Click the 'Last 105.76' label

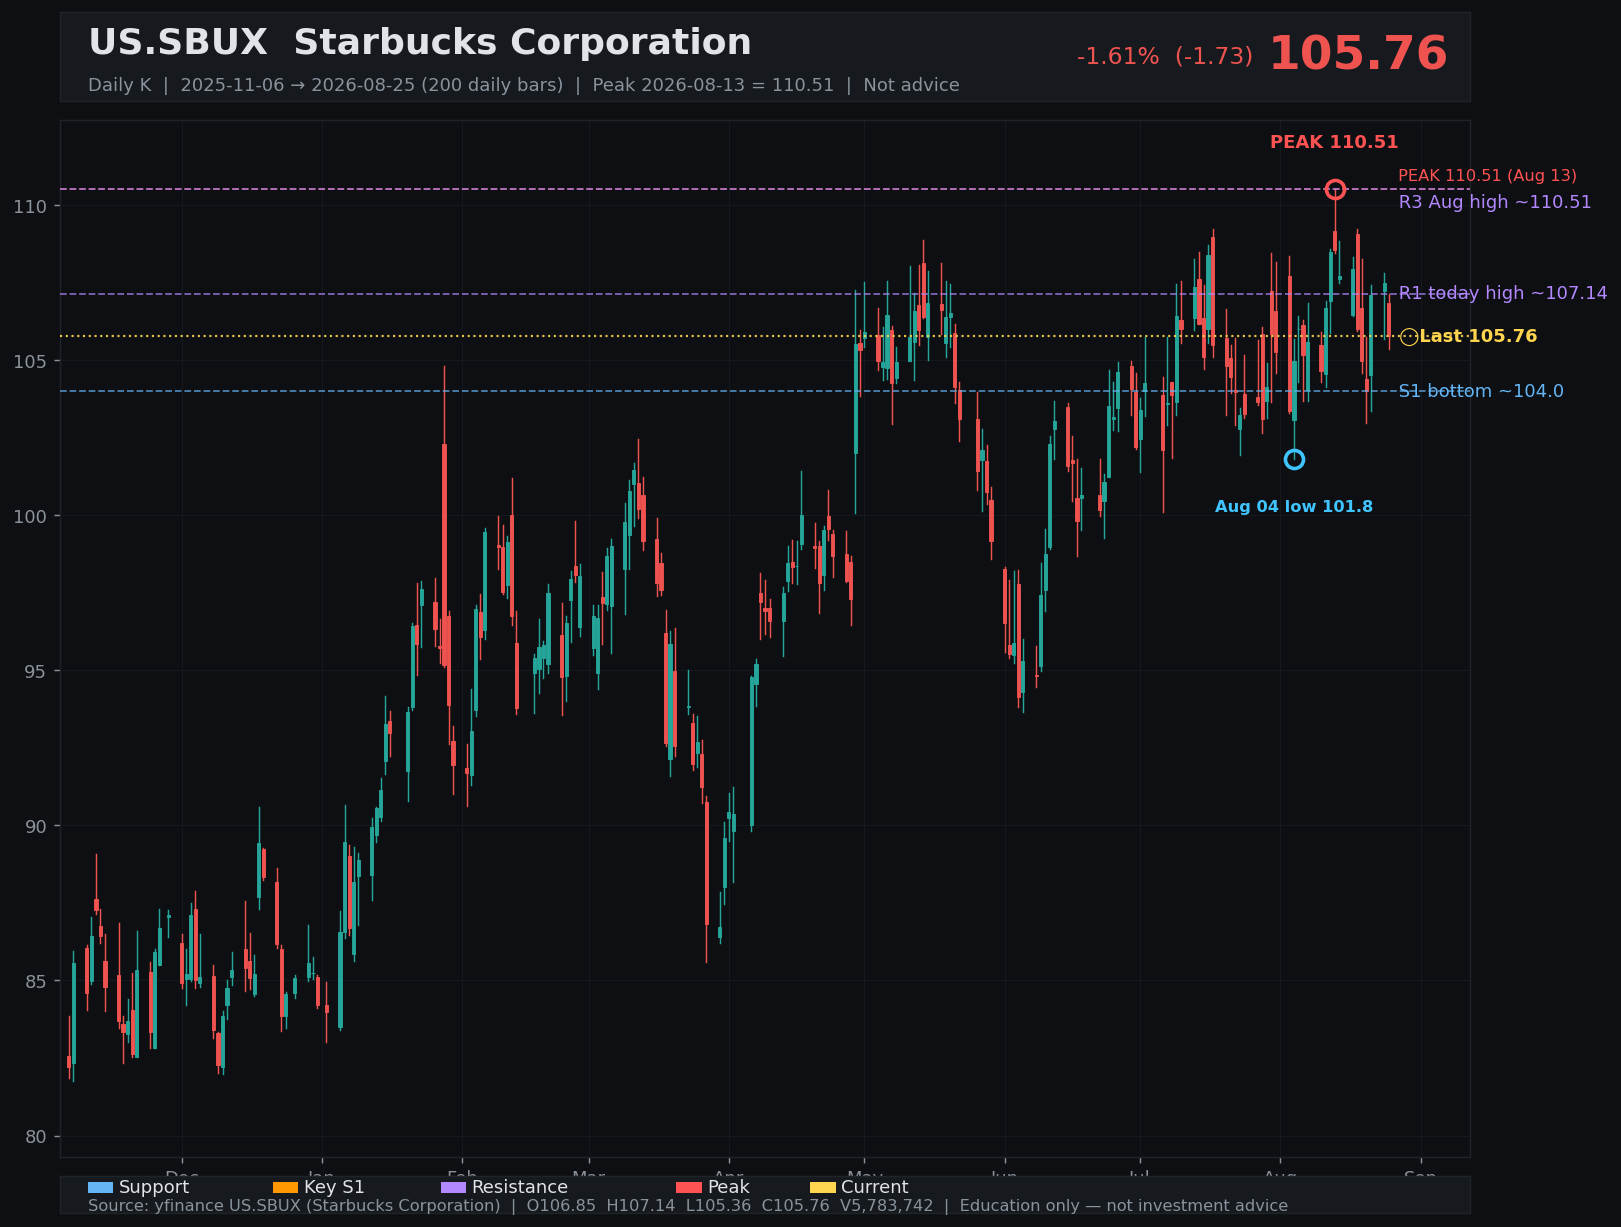pos(1478,336)
